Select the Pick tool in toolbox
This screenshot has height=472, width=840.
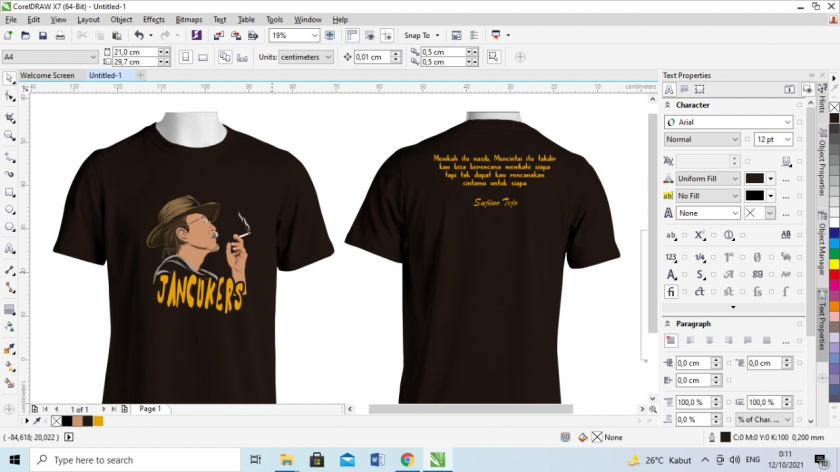point(9,78)
